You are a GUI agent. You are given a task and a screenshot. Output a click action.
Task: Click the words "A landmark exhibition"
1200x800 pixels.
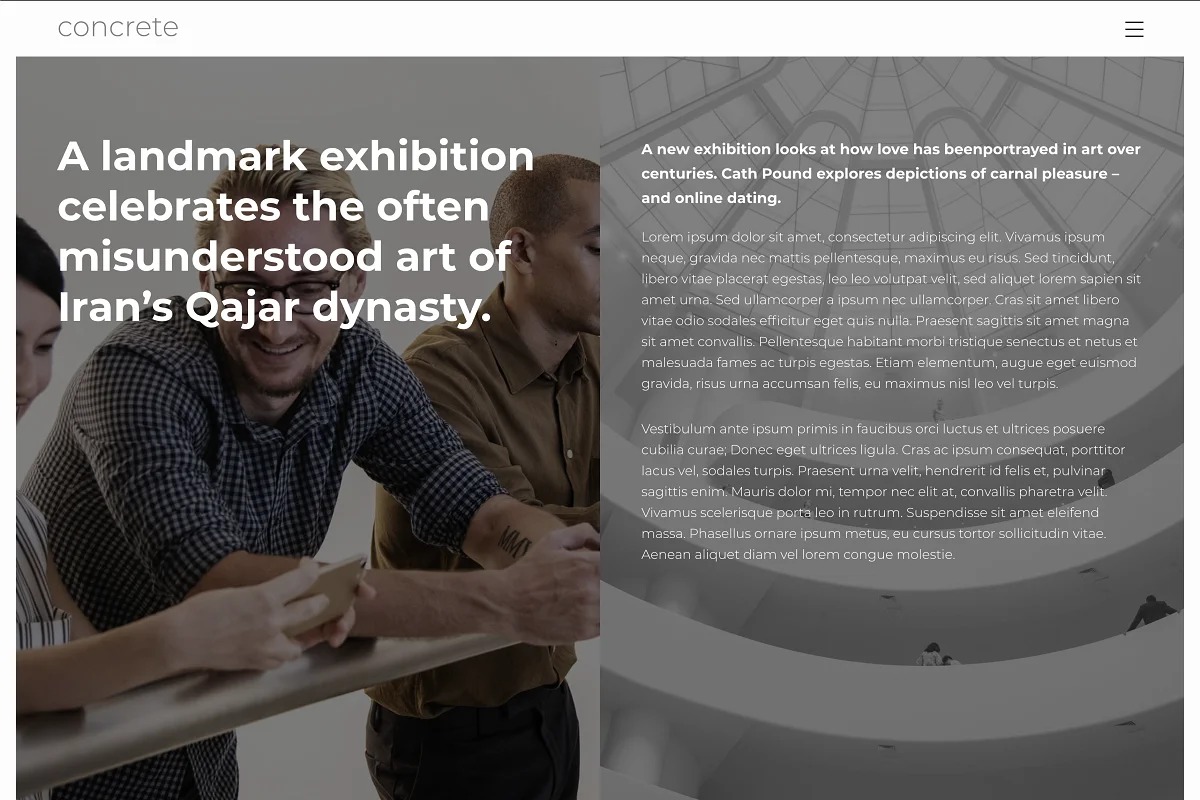pos(296,156)
